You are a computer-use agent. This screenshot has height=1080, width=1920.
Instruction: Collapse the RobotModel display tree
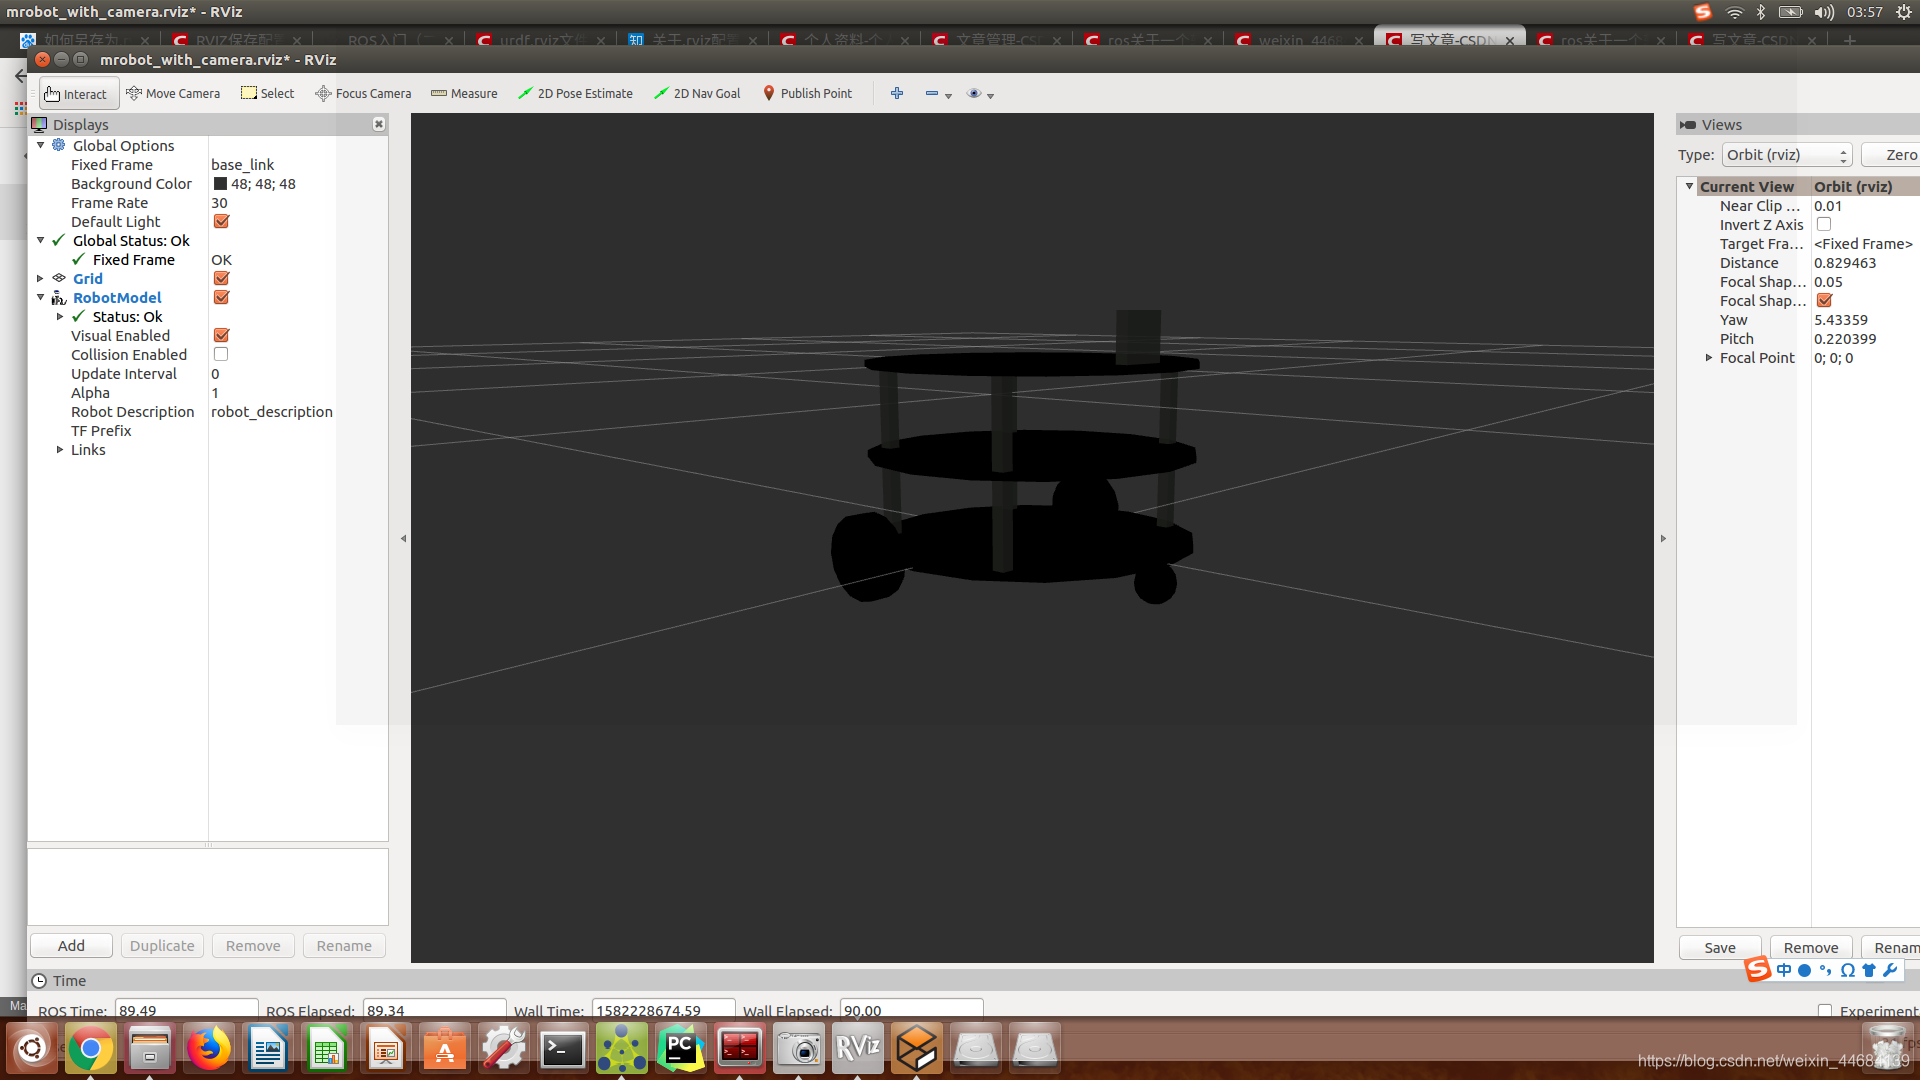click(x=41, y=298)
